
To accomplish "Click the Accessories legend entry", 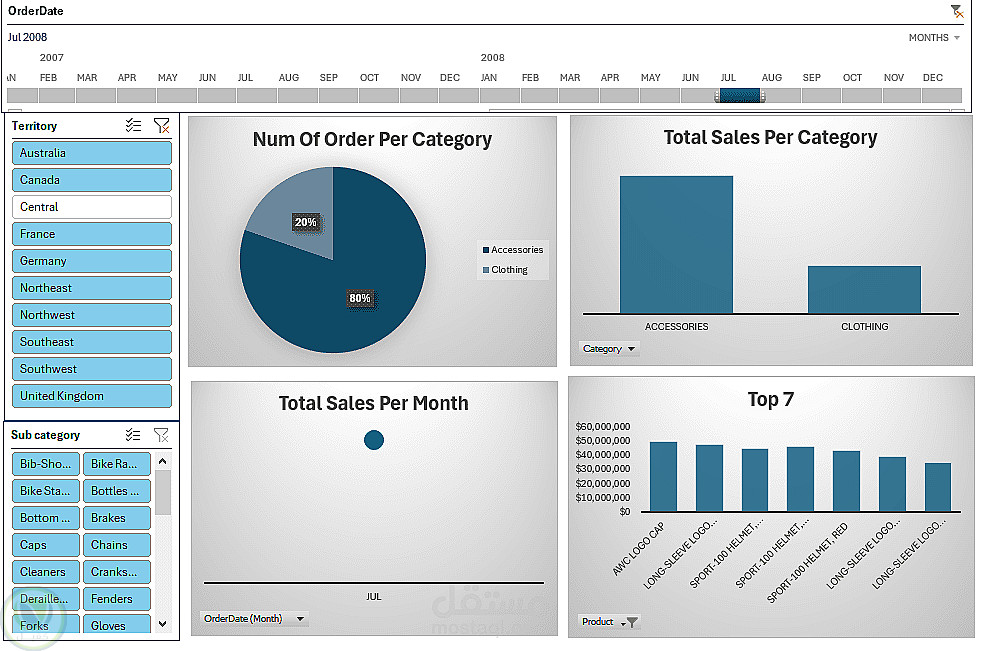I will (513, 250).
